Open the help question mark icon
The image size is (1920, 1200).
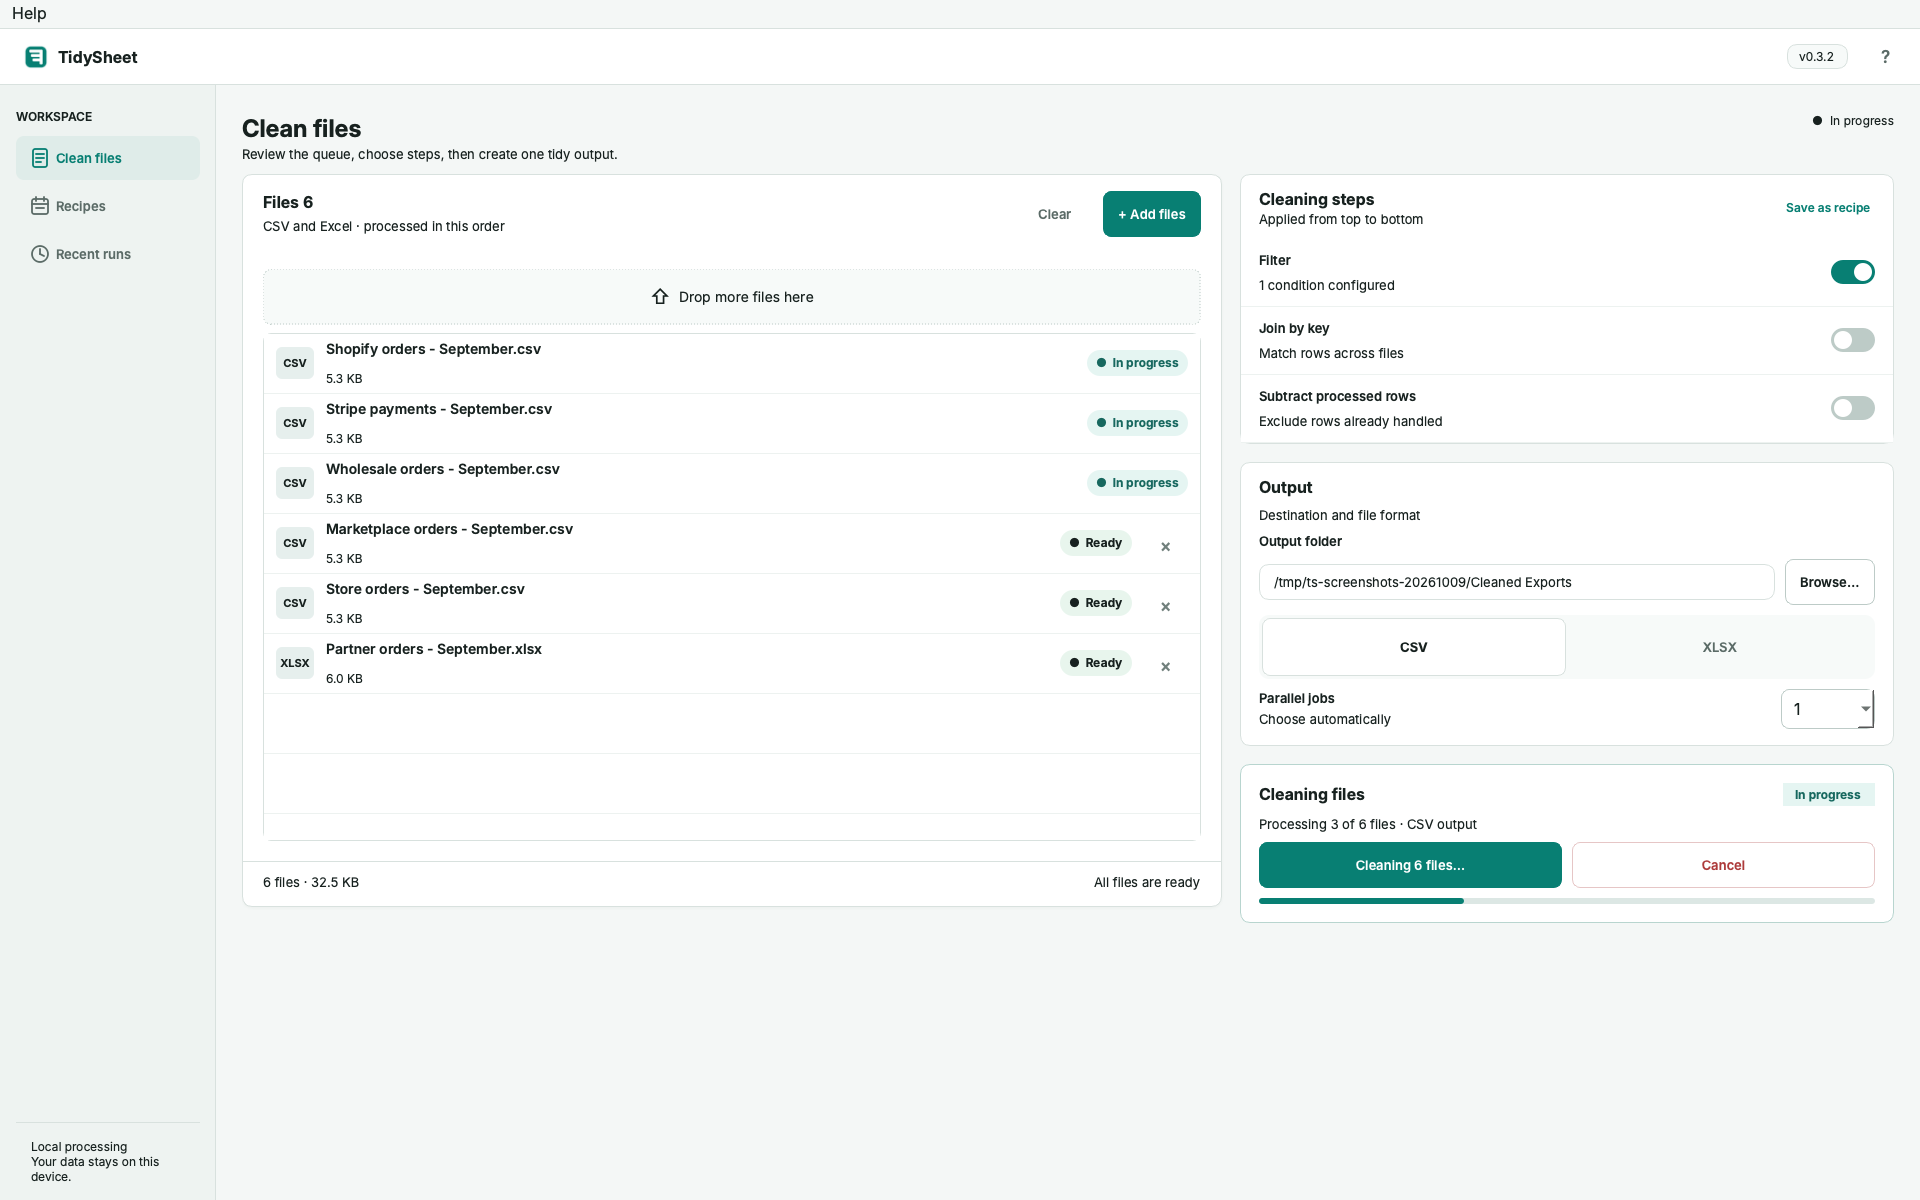pos(1885,57)
